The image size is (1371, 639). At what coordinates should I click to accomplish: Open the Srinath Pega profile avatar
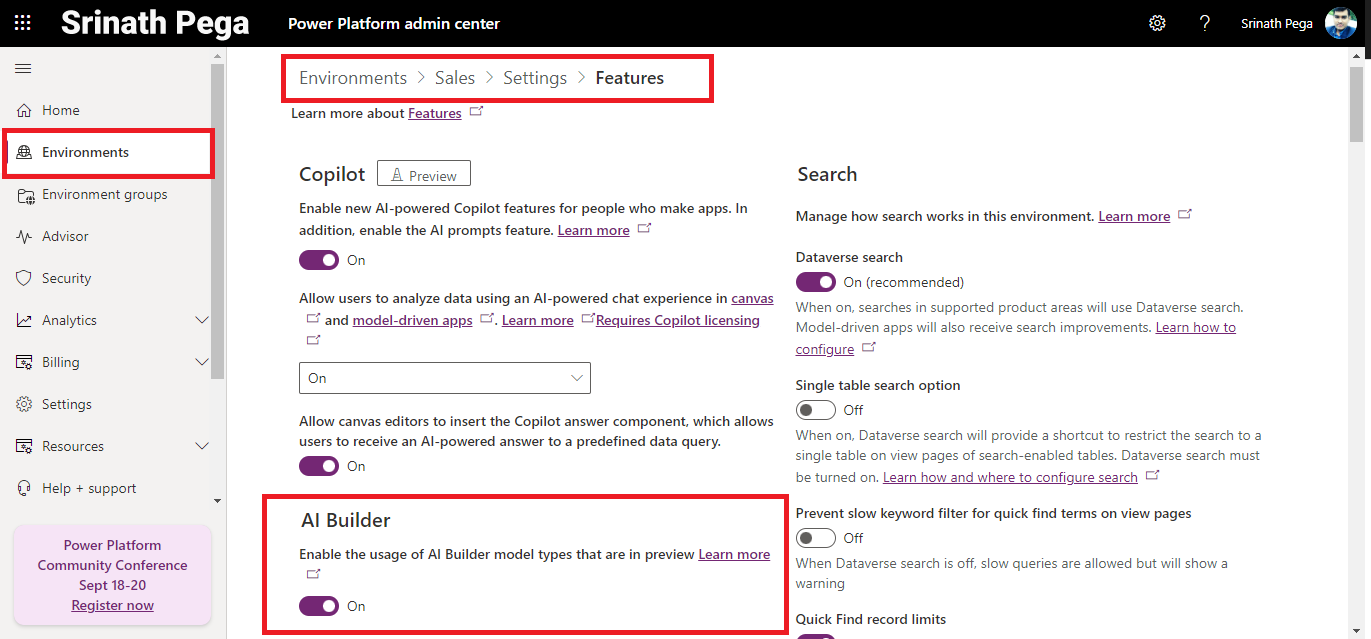(x=1340, y=23)
